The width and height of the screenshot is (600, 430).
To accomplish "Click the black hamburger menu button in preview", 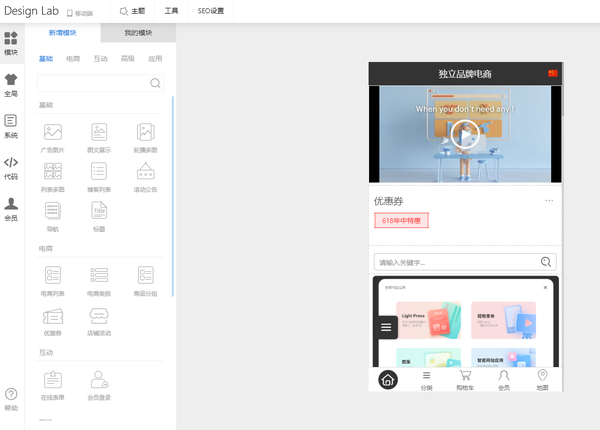I will 386,327.
